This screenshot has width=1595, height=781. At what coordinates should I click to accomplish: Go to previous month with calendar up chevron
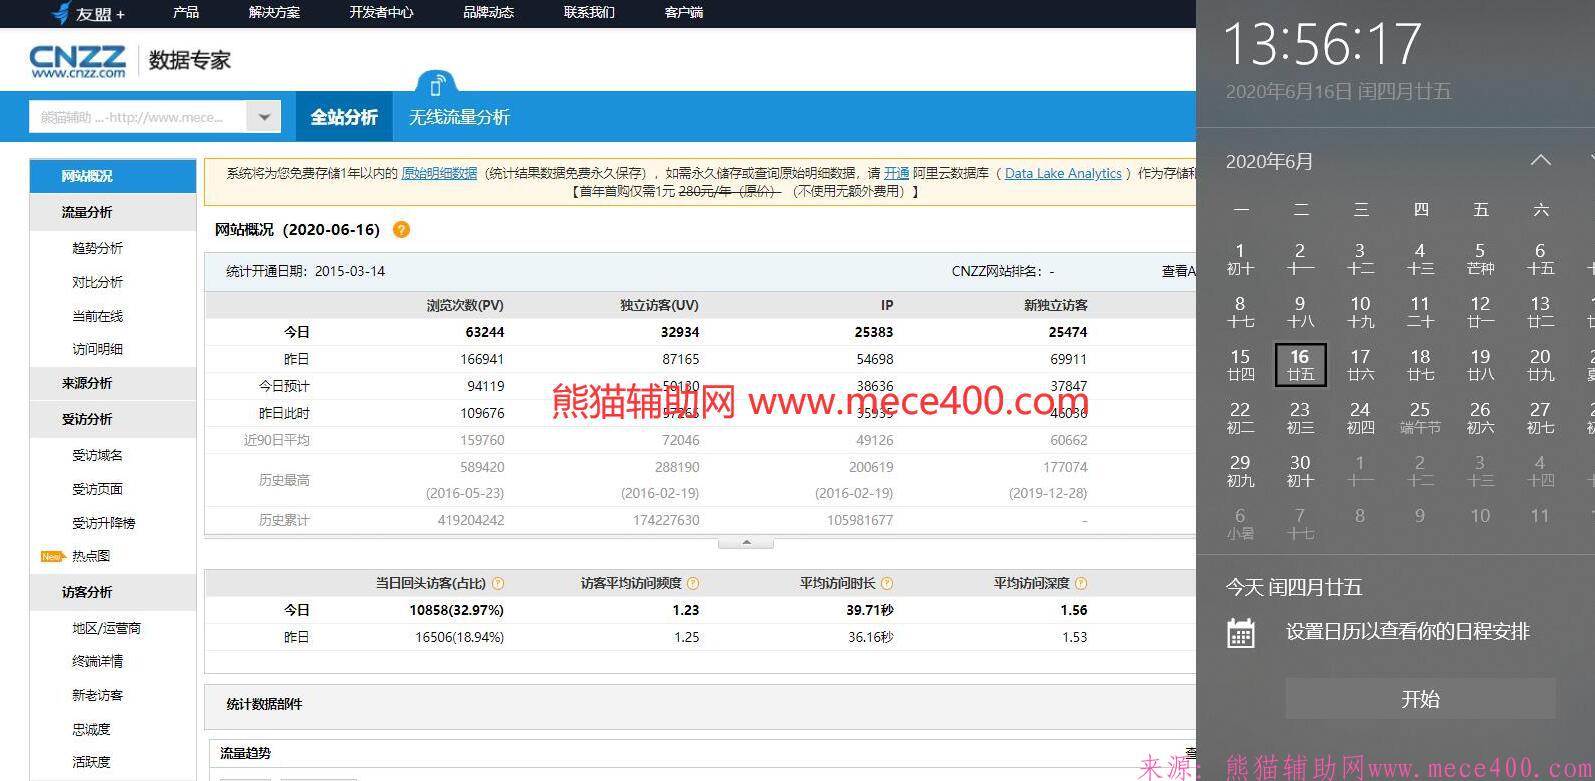(1541, 161)
